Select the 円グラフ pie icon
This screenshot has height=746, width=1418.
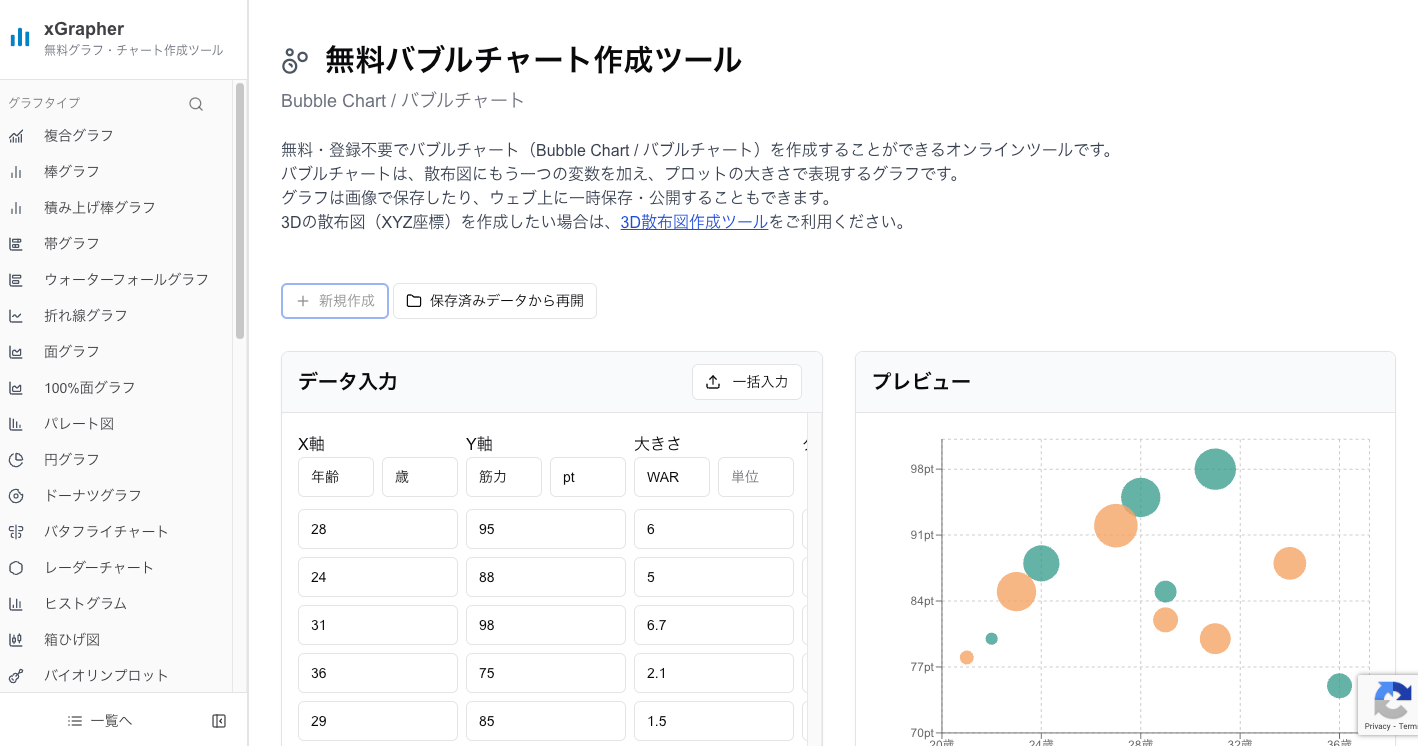16,460
